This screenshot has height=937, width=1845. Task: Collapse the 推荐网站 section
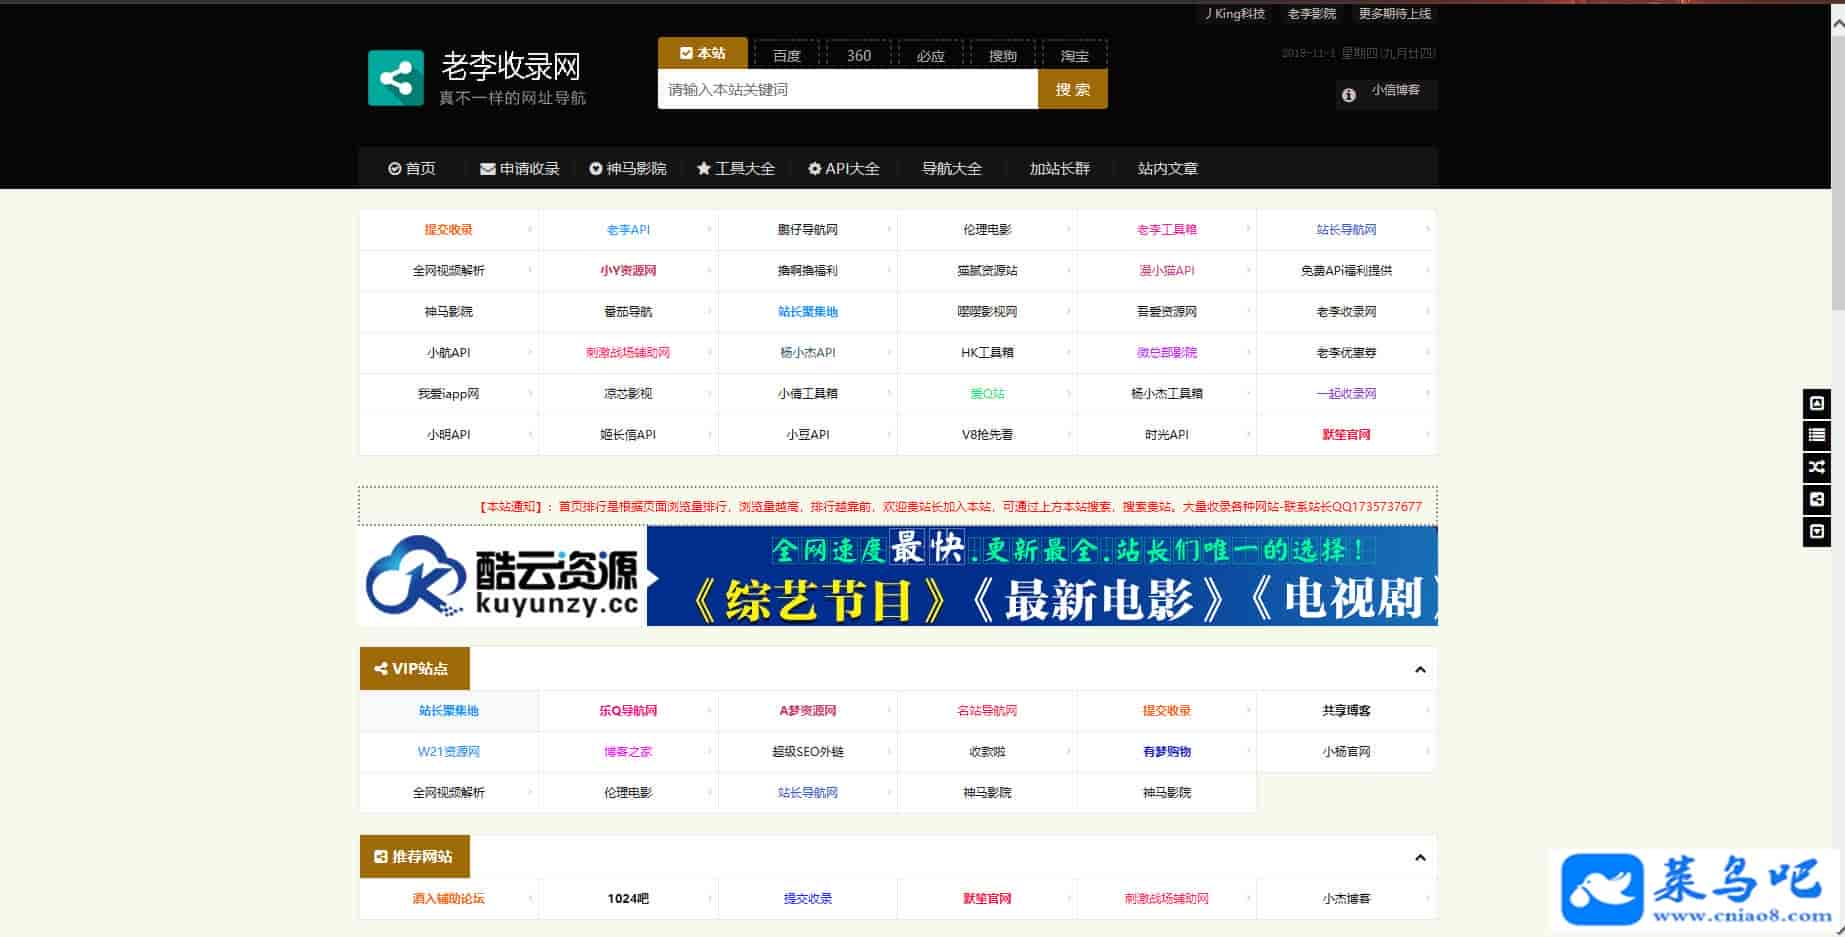[1420, 857]
